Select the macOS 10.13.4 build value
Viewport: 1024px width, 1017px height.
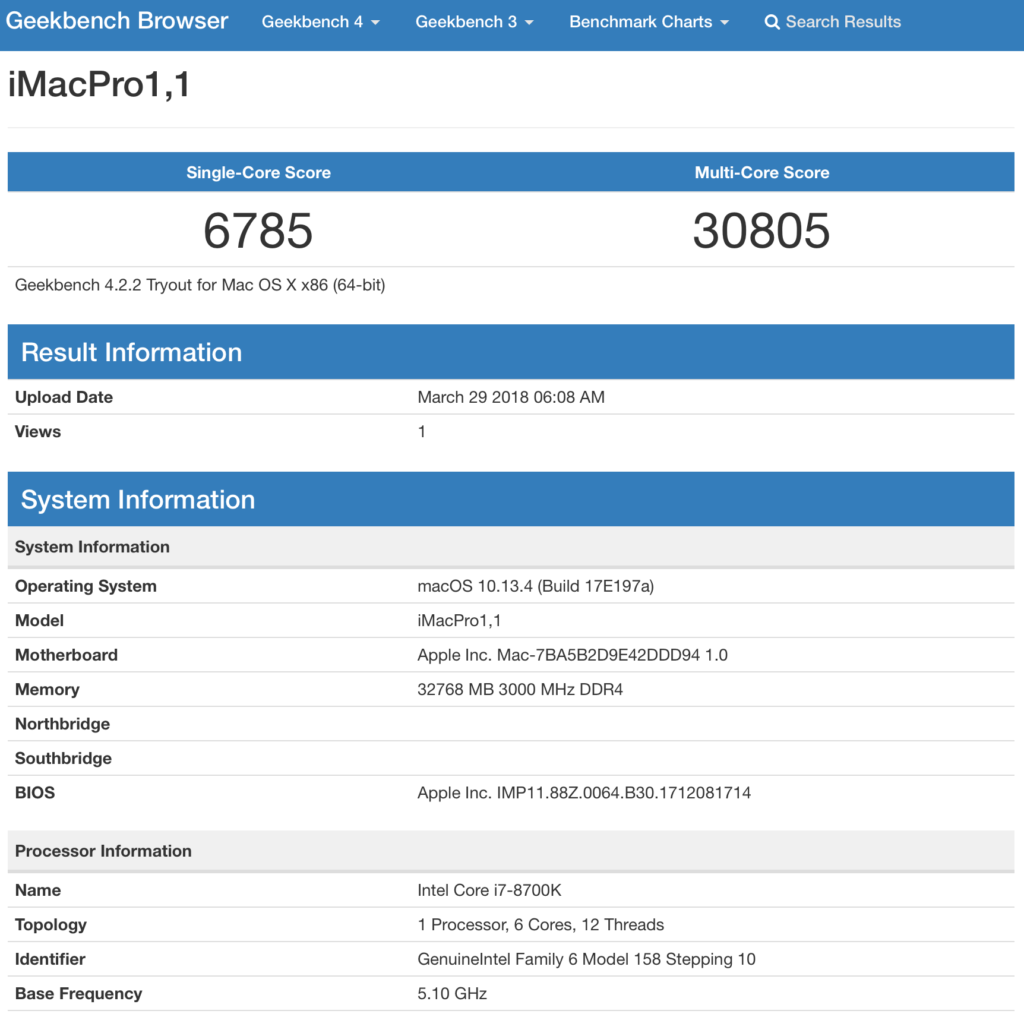(x=536, y=586)
